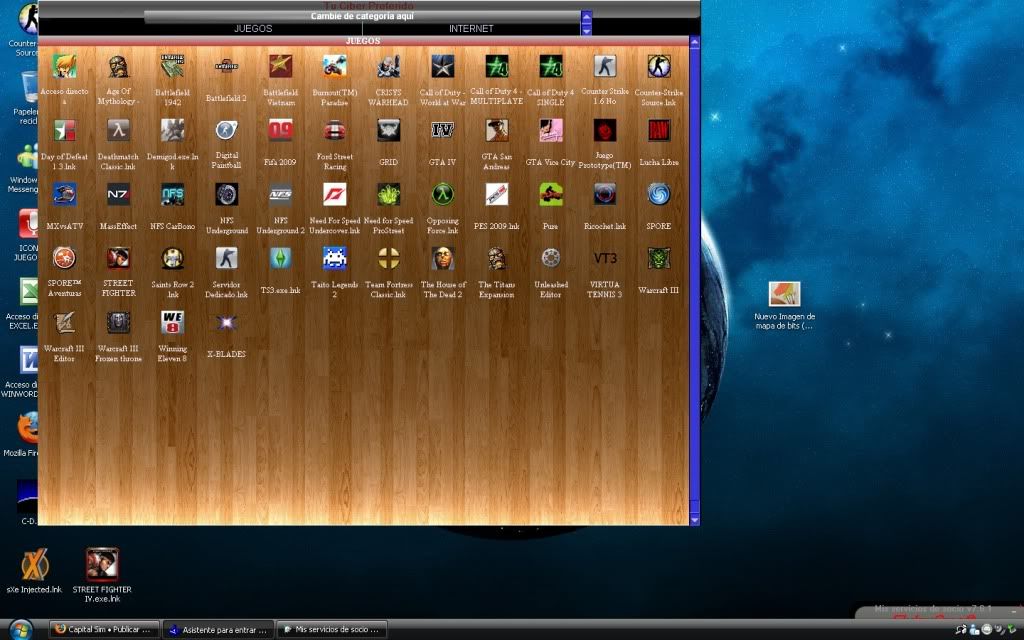
Task: Switch to the INTERNET category tab
Action: [x=471, y=29]
